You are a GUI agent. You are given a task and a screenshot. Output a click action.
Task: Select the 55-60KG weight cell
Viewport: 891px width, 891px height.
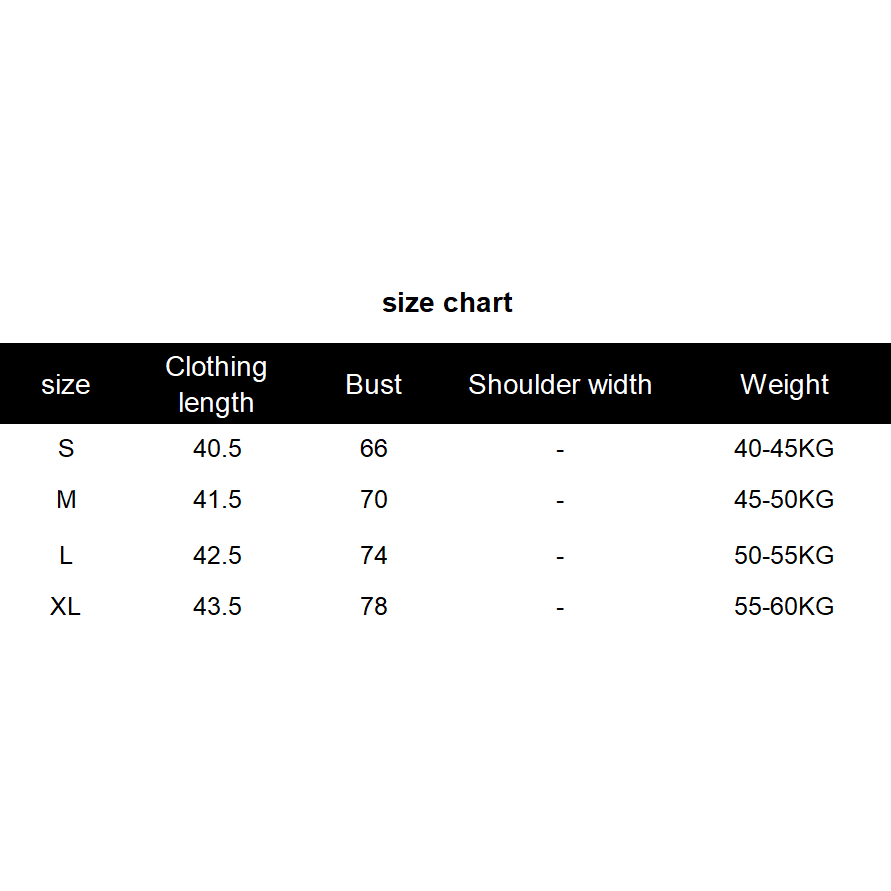click(x=784, y=607)
